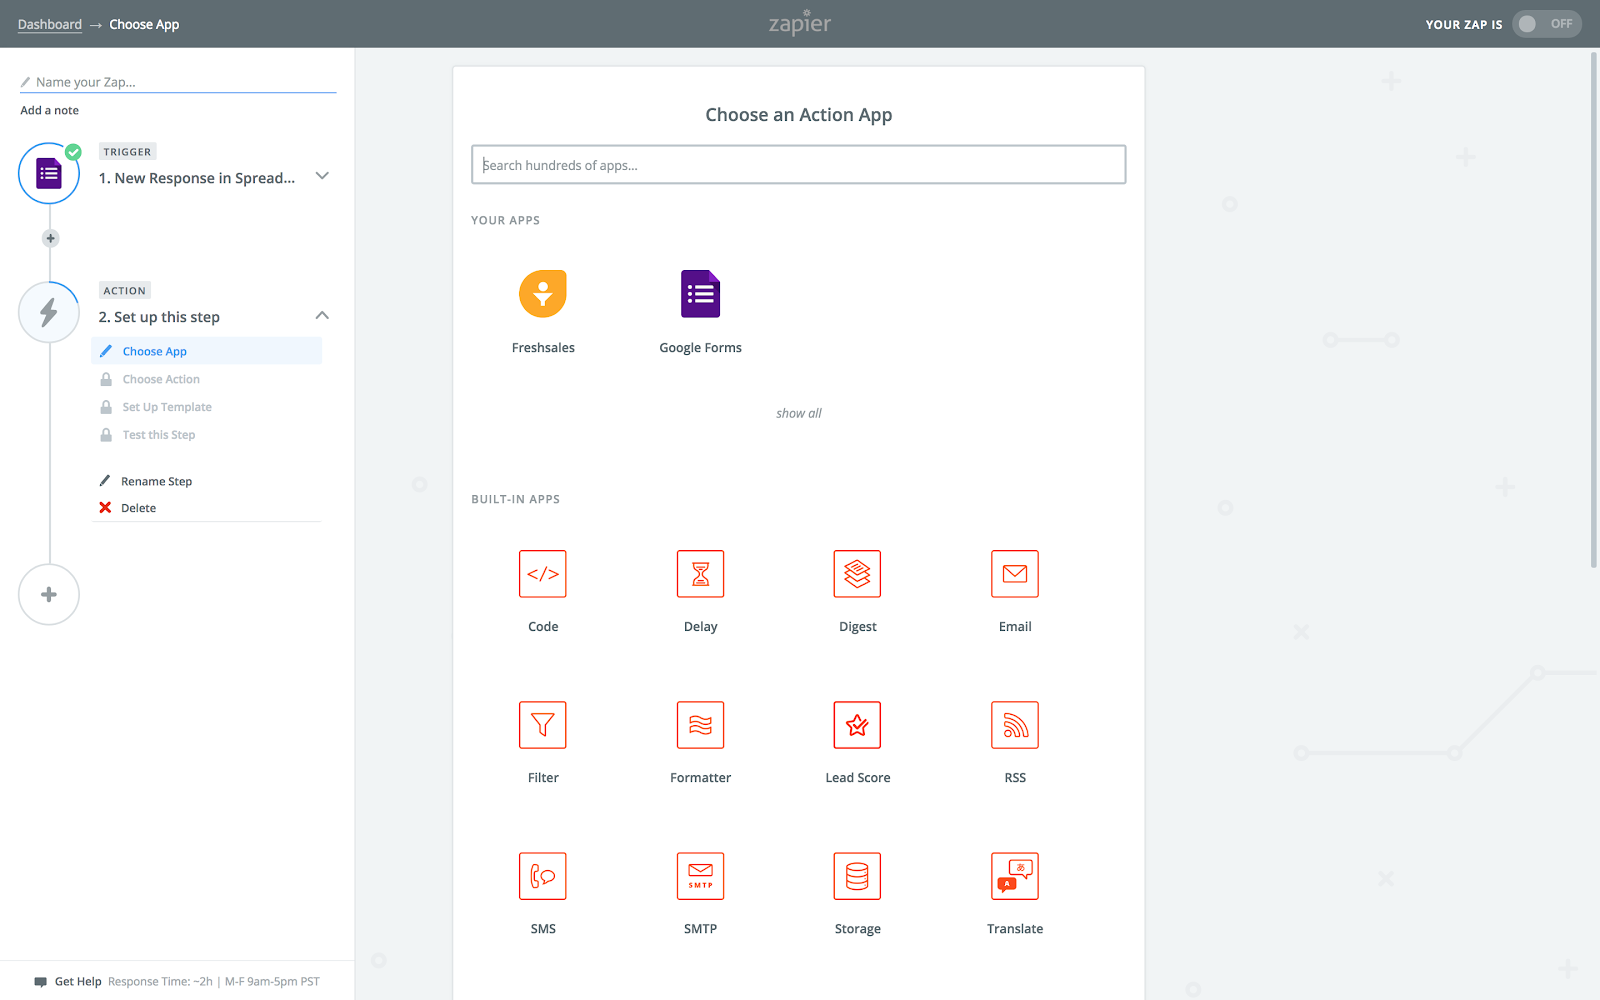The height and width of the screenshot is (1000, 1600).
Task: Click the red X Delete icon
Action: 105,508
